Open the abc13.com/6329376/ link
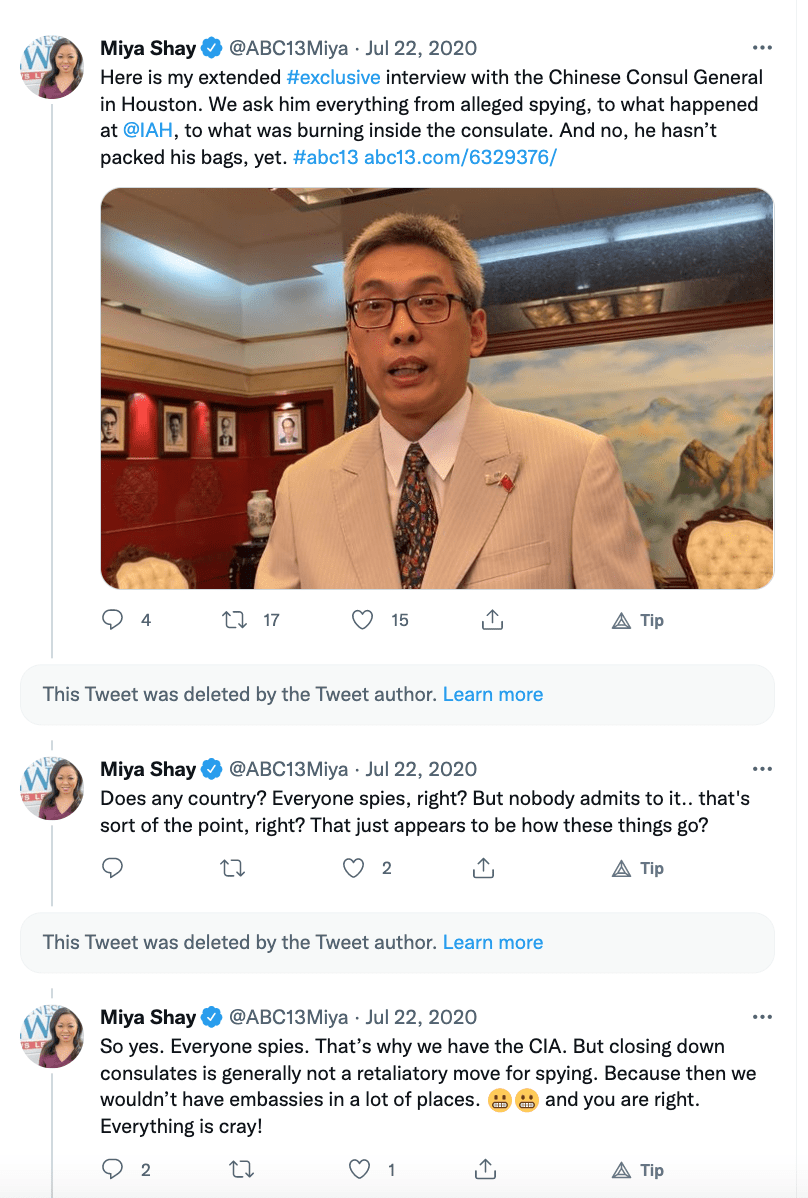This screenshot has height=1198, width=808. 460,157
